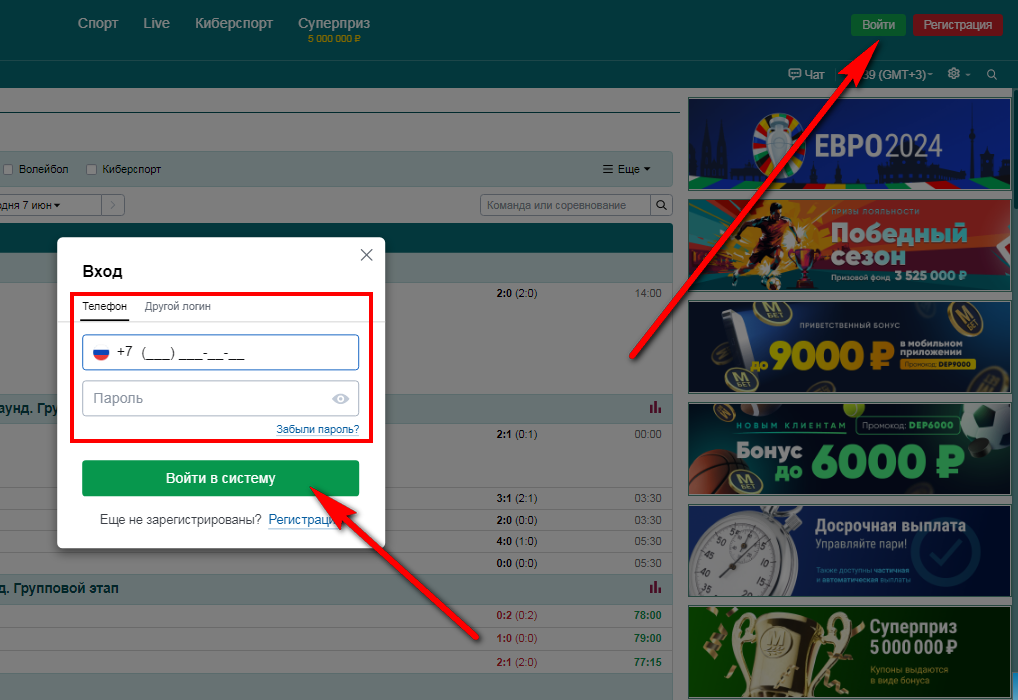Screen dimensions: 1018x700
Task: Click statistics icon beside Групповой этап
Action: (x=655, y=588)
